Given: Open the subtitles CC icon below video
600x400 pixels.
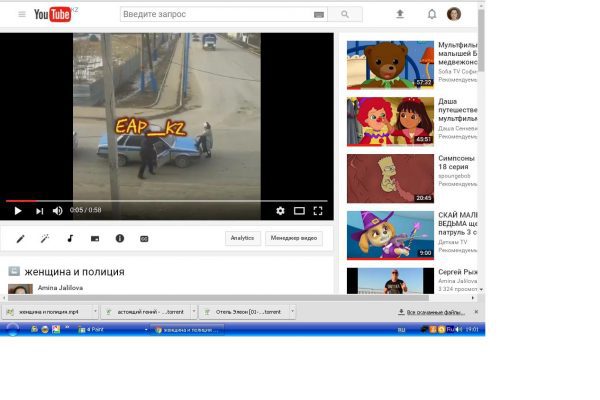Looking at the screenshot, I should pyautogui.click(x=144, y=239).
